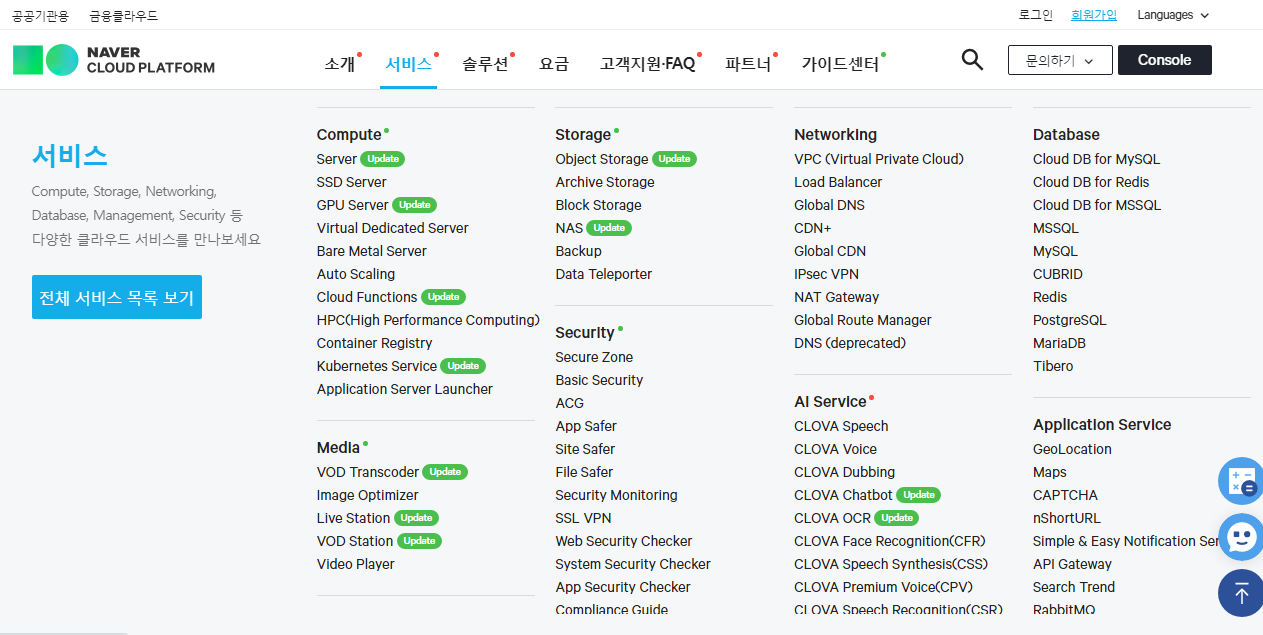Open Cloud DB for MySQL
This screenshot has height=635, width=1263.
click(x=1097, y=159)
